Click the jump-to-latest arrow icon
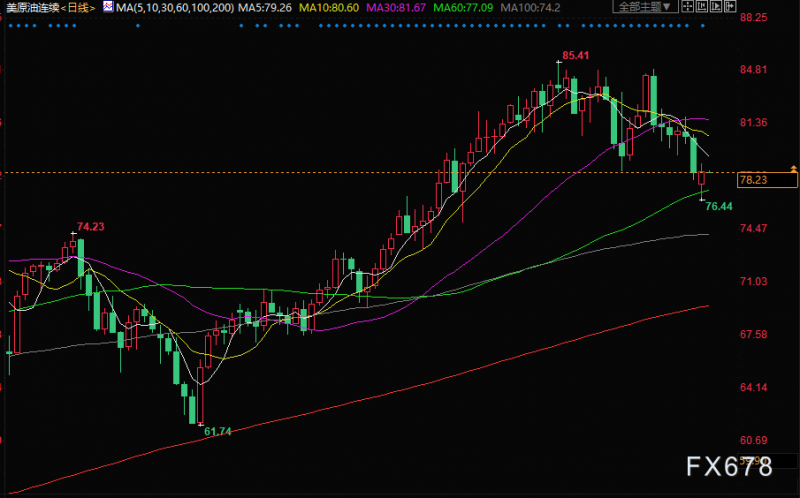The width and height of the screenshot is (800, 498). [x=730, y=6]
